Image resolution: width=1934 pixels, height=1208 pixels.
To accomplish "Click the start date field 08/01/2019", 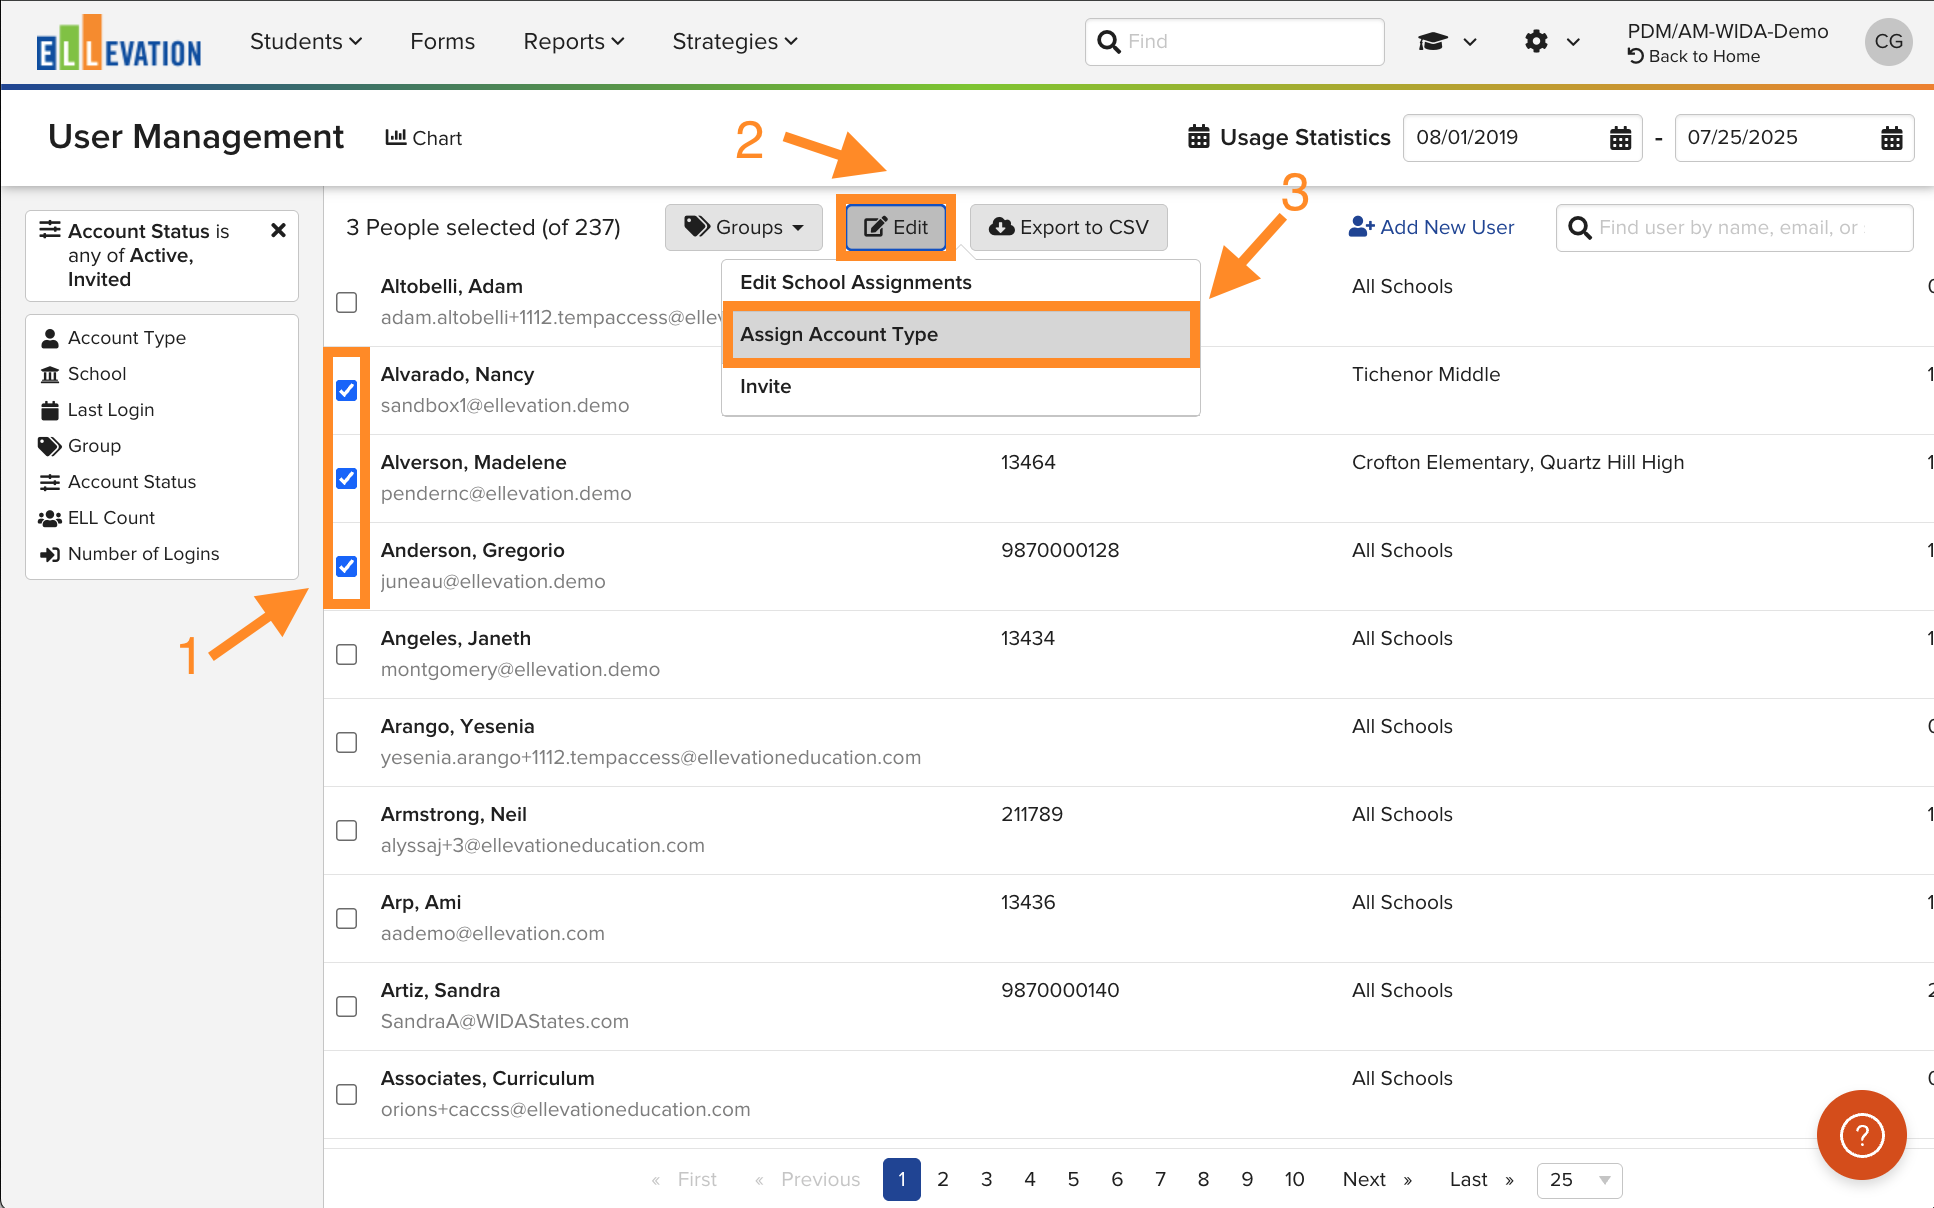I will [1523, 138].
